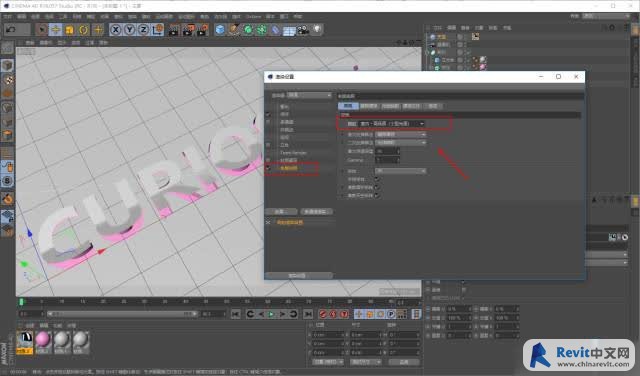
Task: Toggle the Y axis lock
Action: pyautogui.click(x=130, y=29)
